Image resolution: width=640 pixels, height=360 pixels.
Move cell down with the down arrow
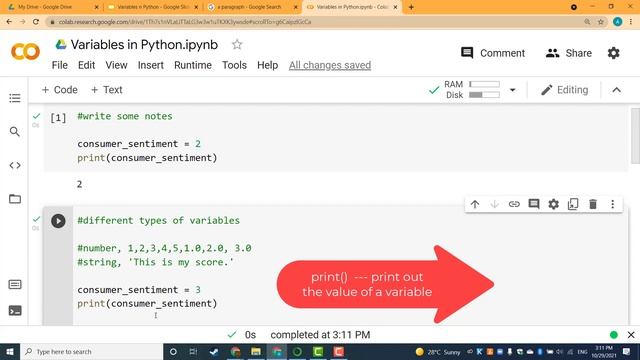(x=494, y=204)
